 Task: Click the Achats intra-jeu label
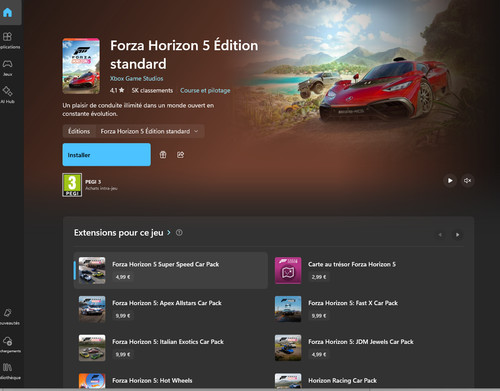pos(101,188)
